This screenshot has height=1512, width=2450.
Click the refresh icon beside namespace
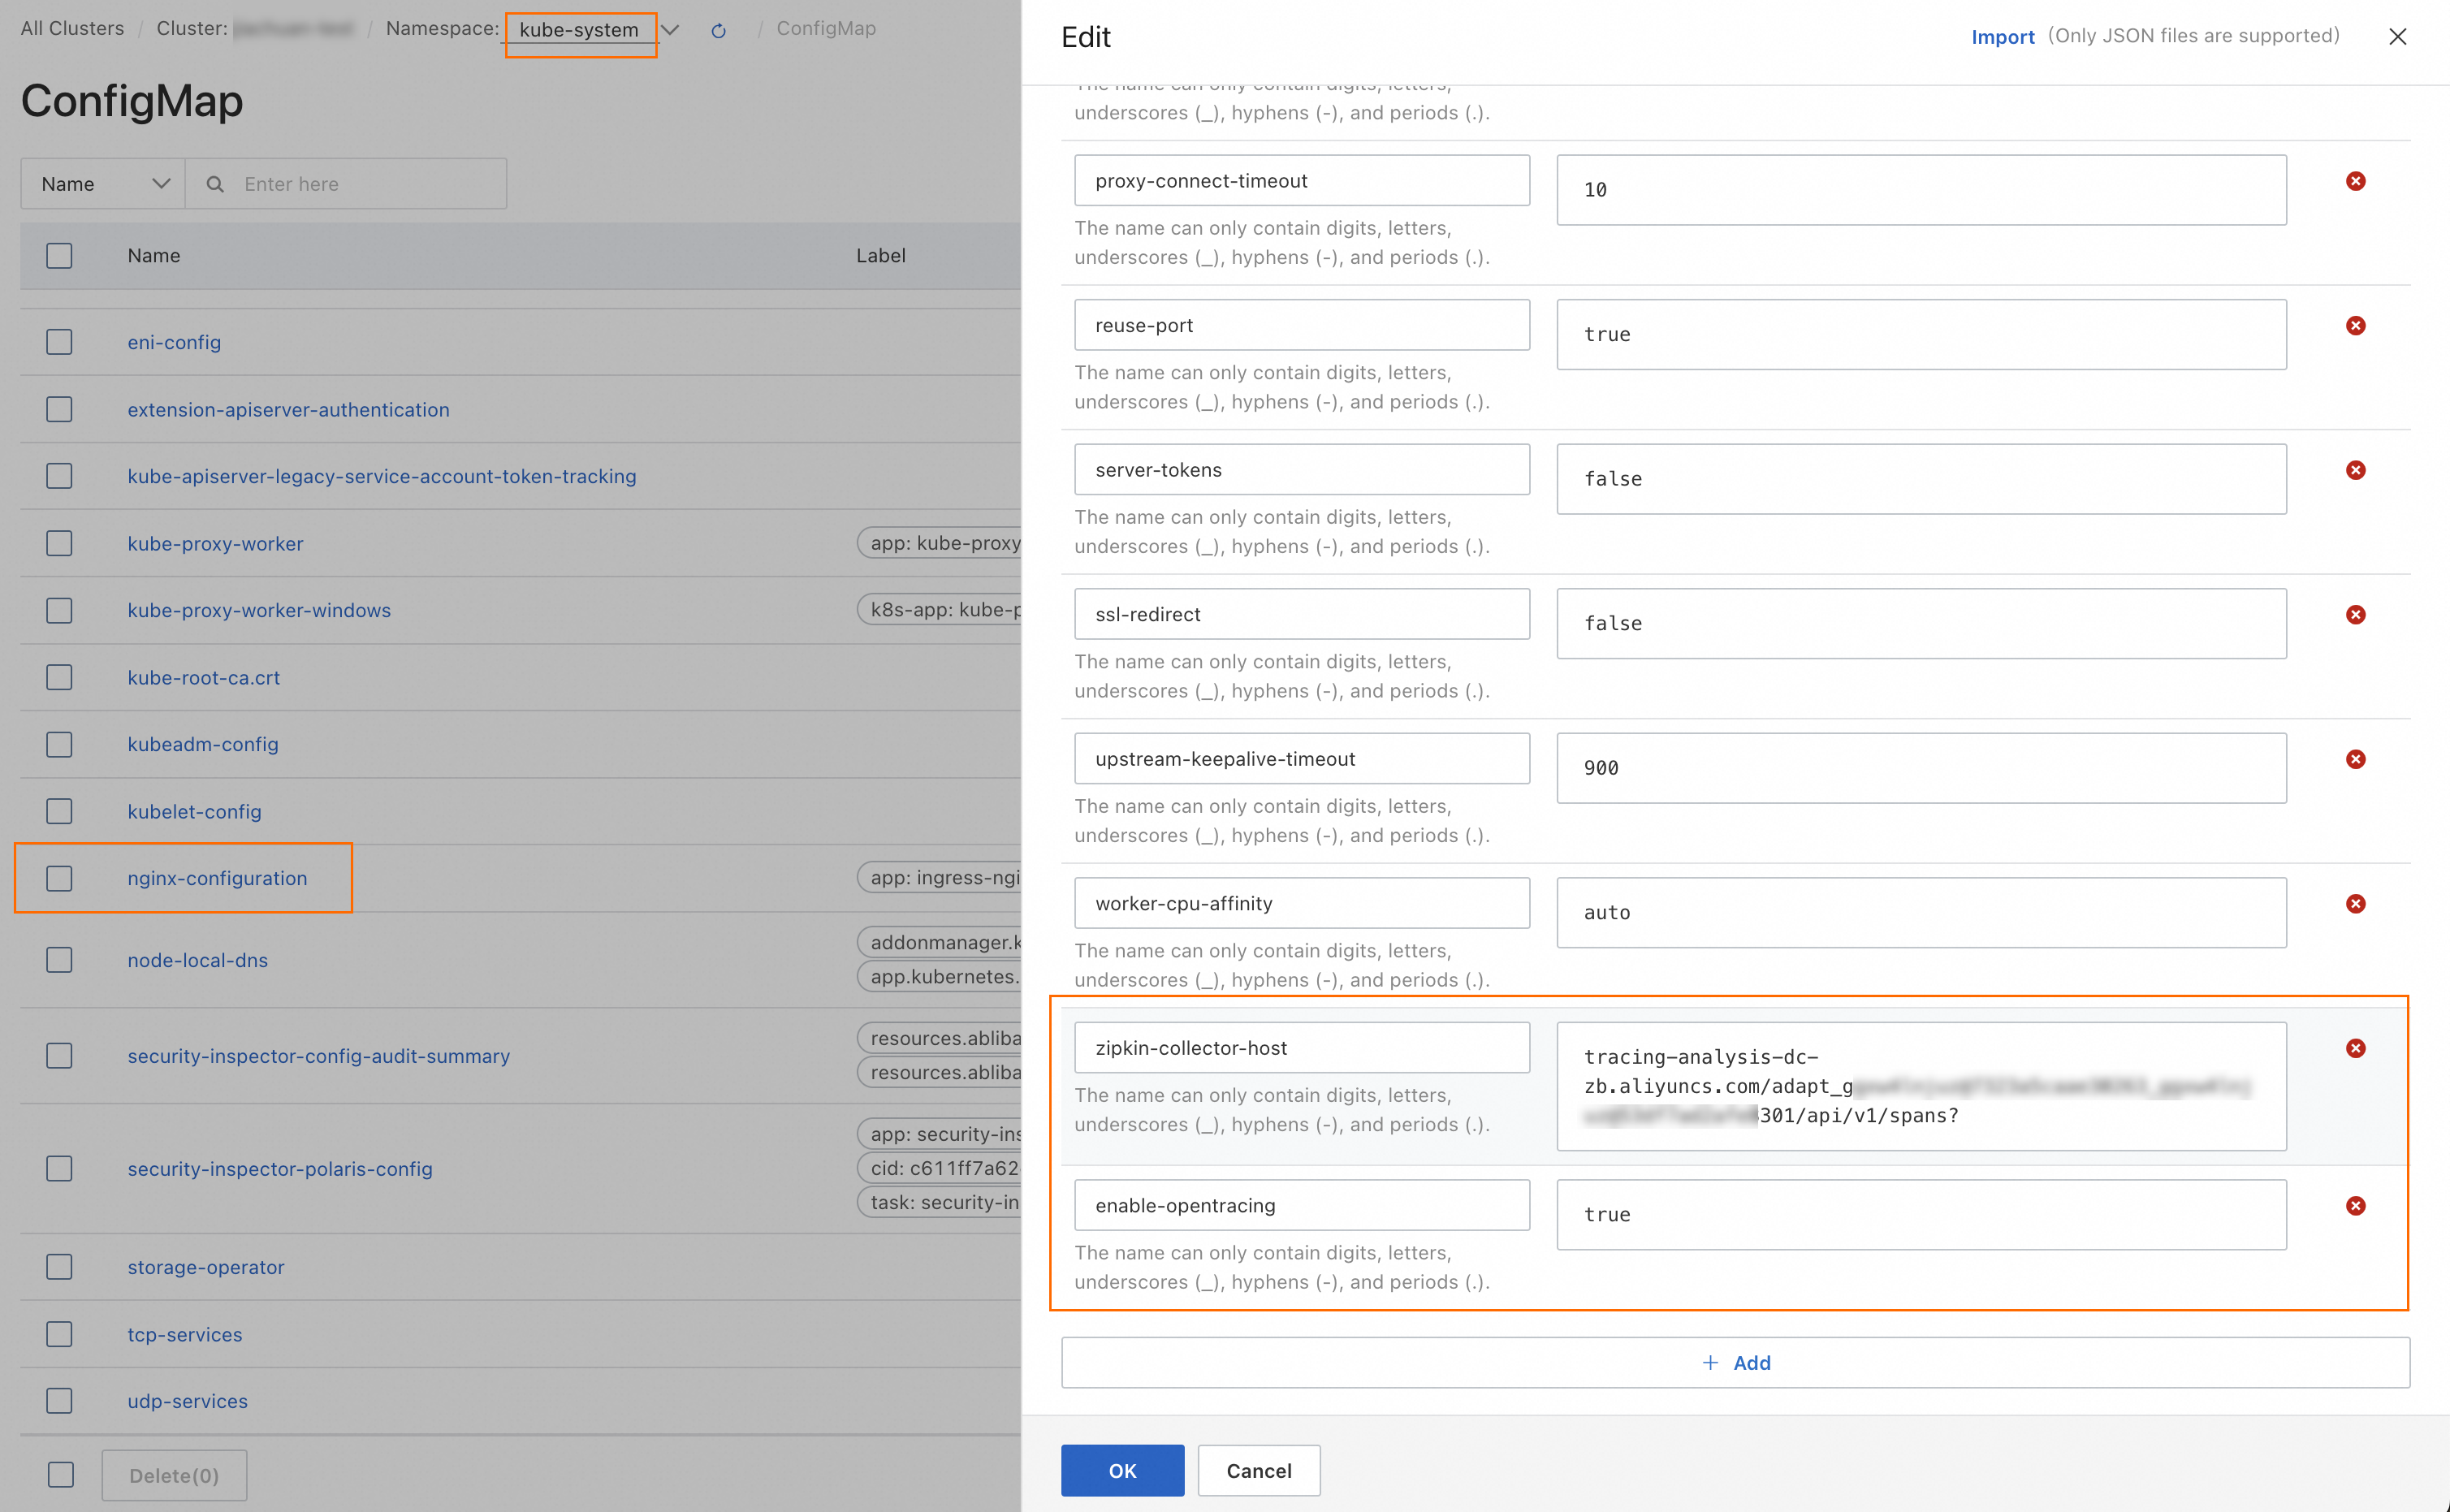[718, 31]
